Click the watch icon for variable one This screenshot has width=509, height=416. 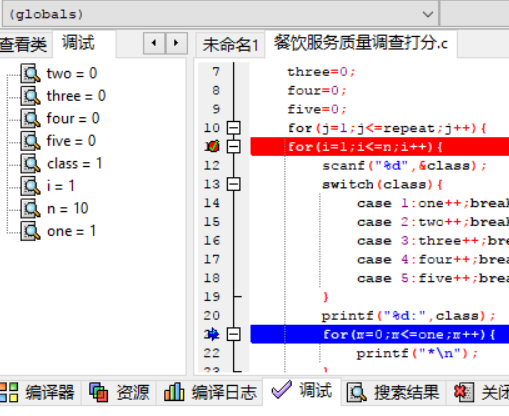(30, 231)
